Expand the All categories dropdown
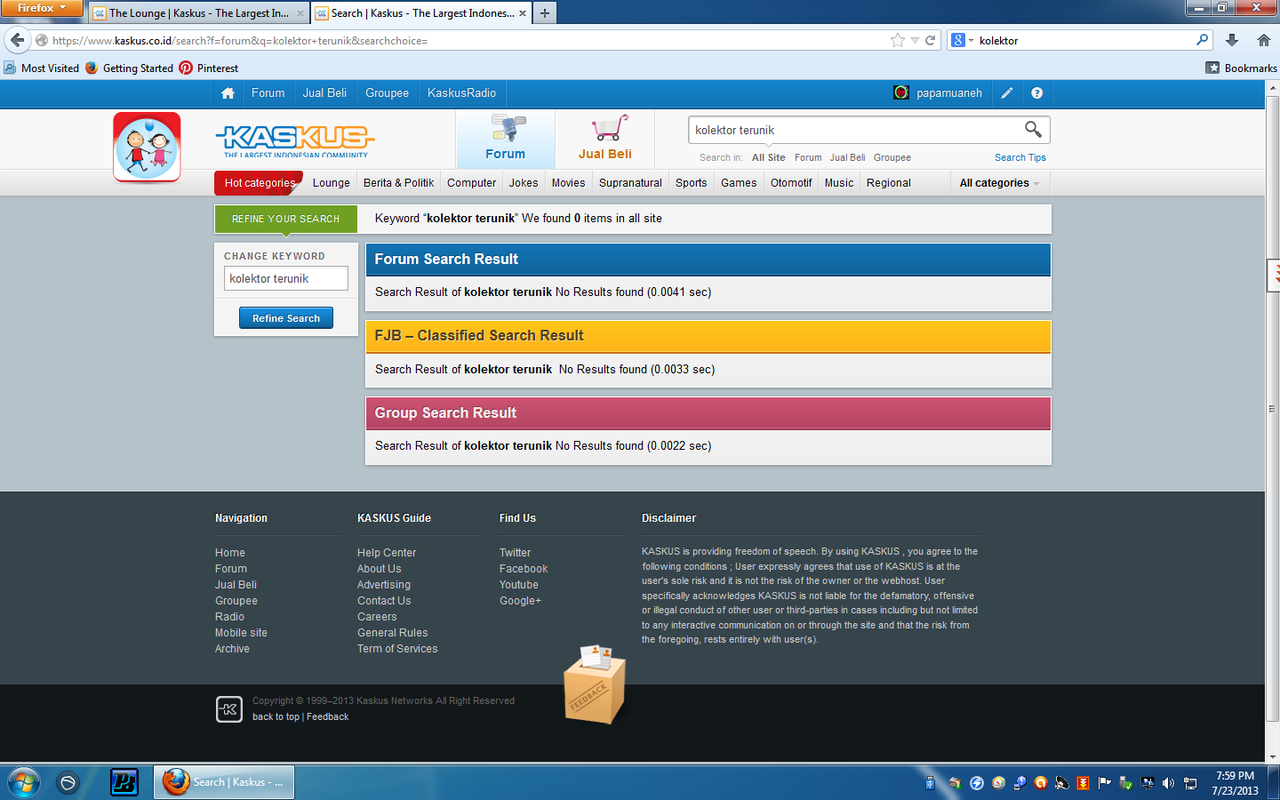1280x800 pixels. [x=1000, y=183]
